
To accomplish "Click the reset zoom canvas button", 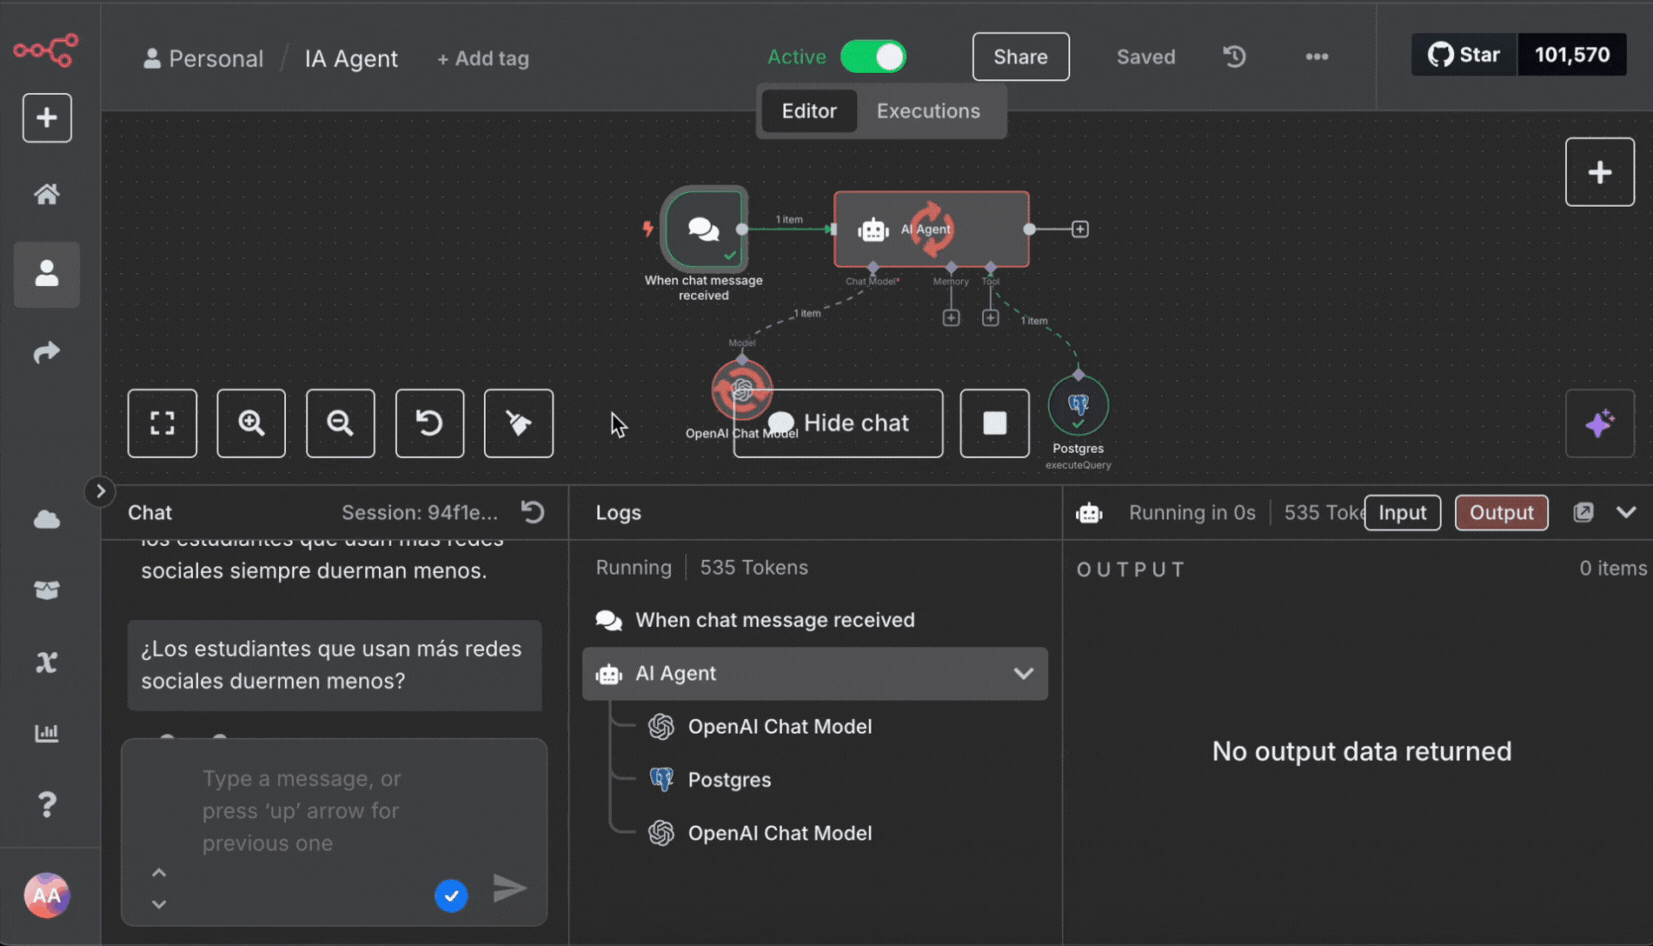I will tap(429, 423).
